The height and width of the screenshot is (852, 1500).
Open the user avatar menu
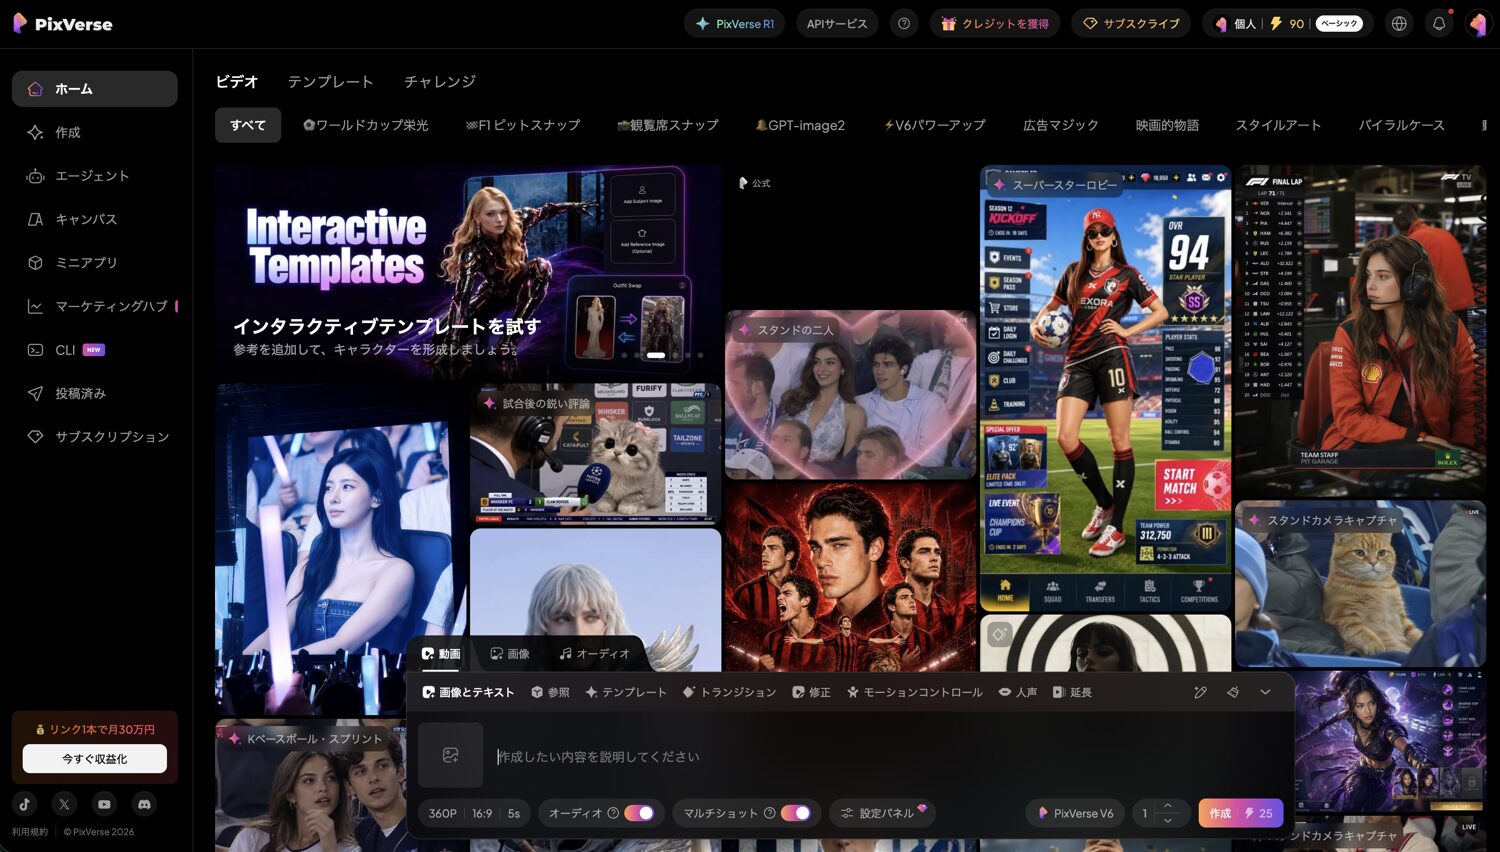(1478, 23)
